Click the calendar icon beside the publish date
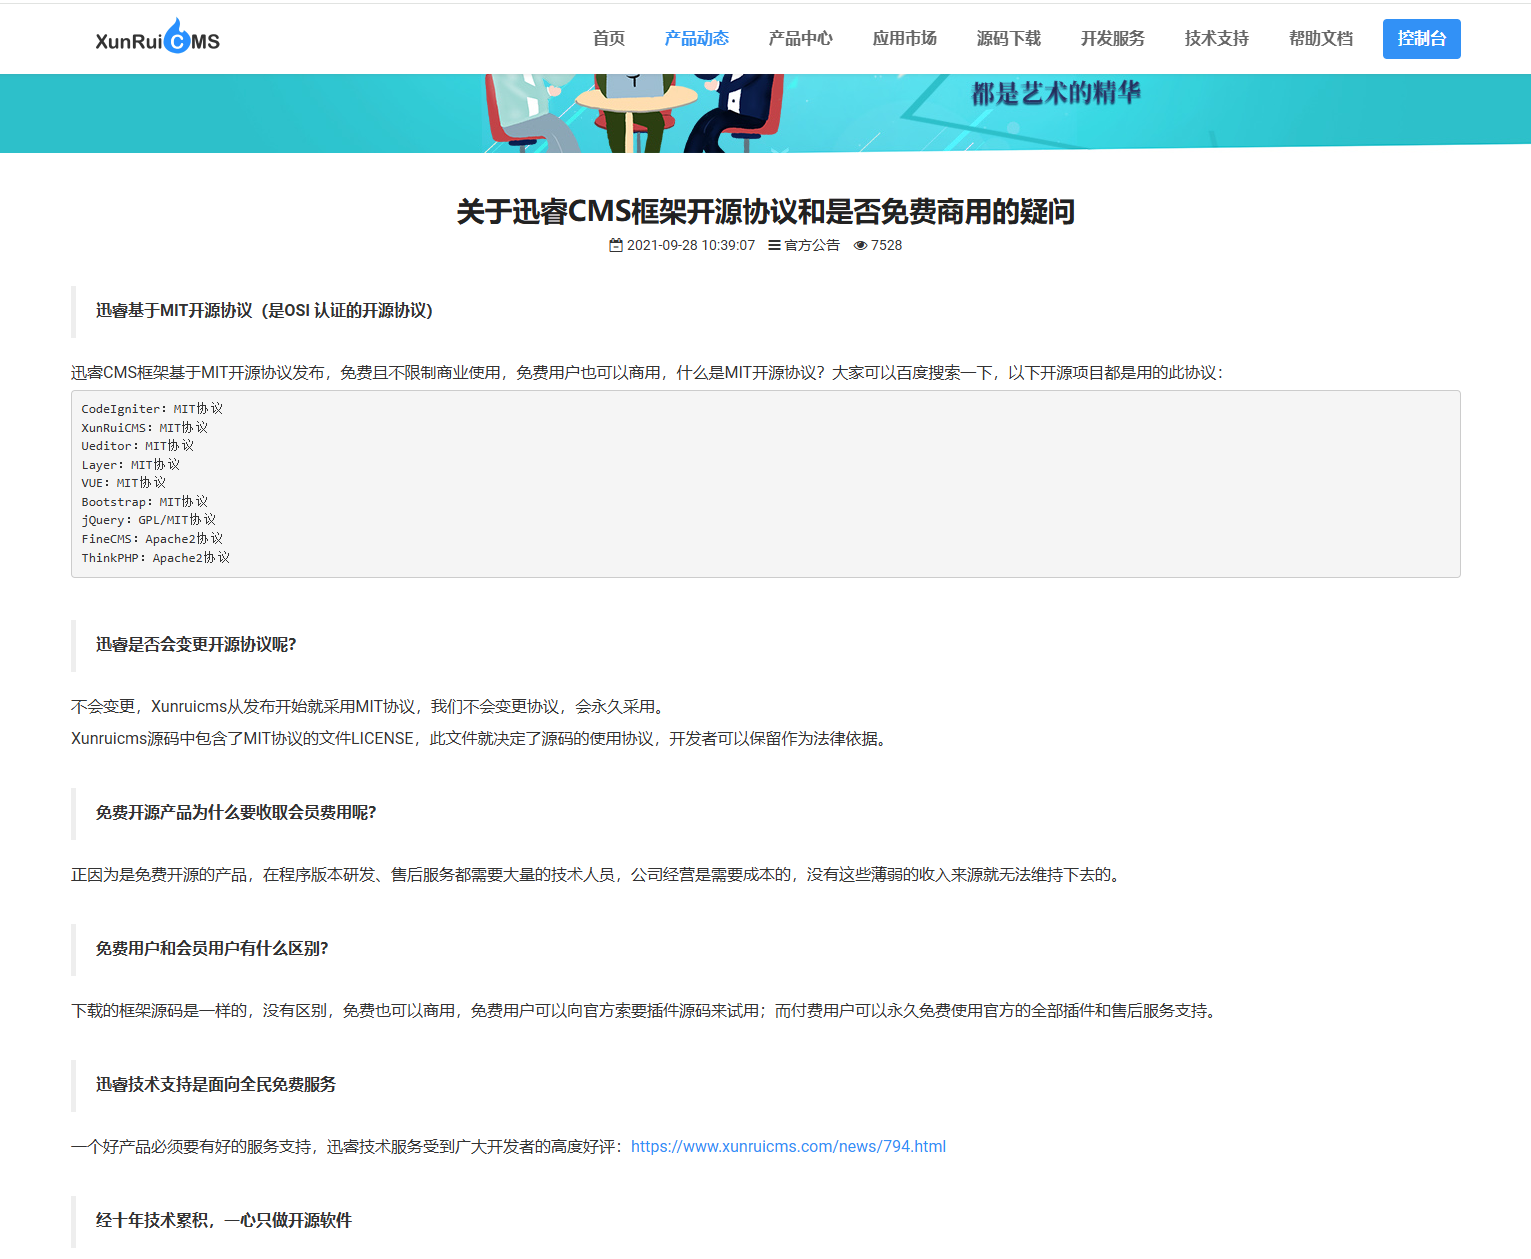1531x1259 pixels. [x=616, y=245]
